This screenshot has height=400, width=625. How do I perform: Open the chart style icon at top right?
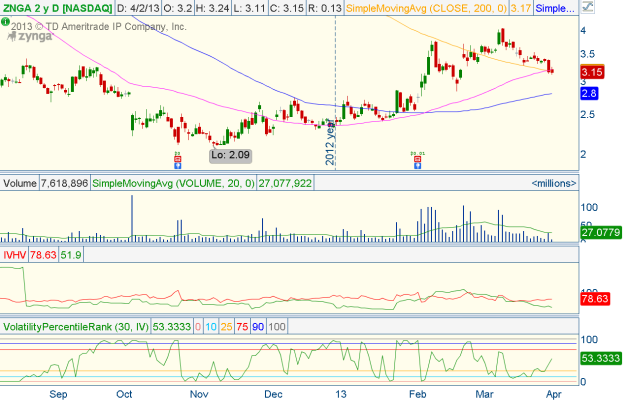(x=587, y=7)
